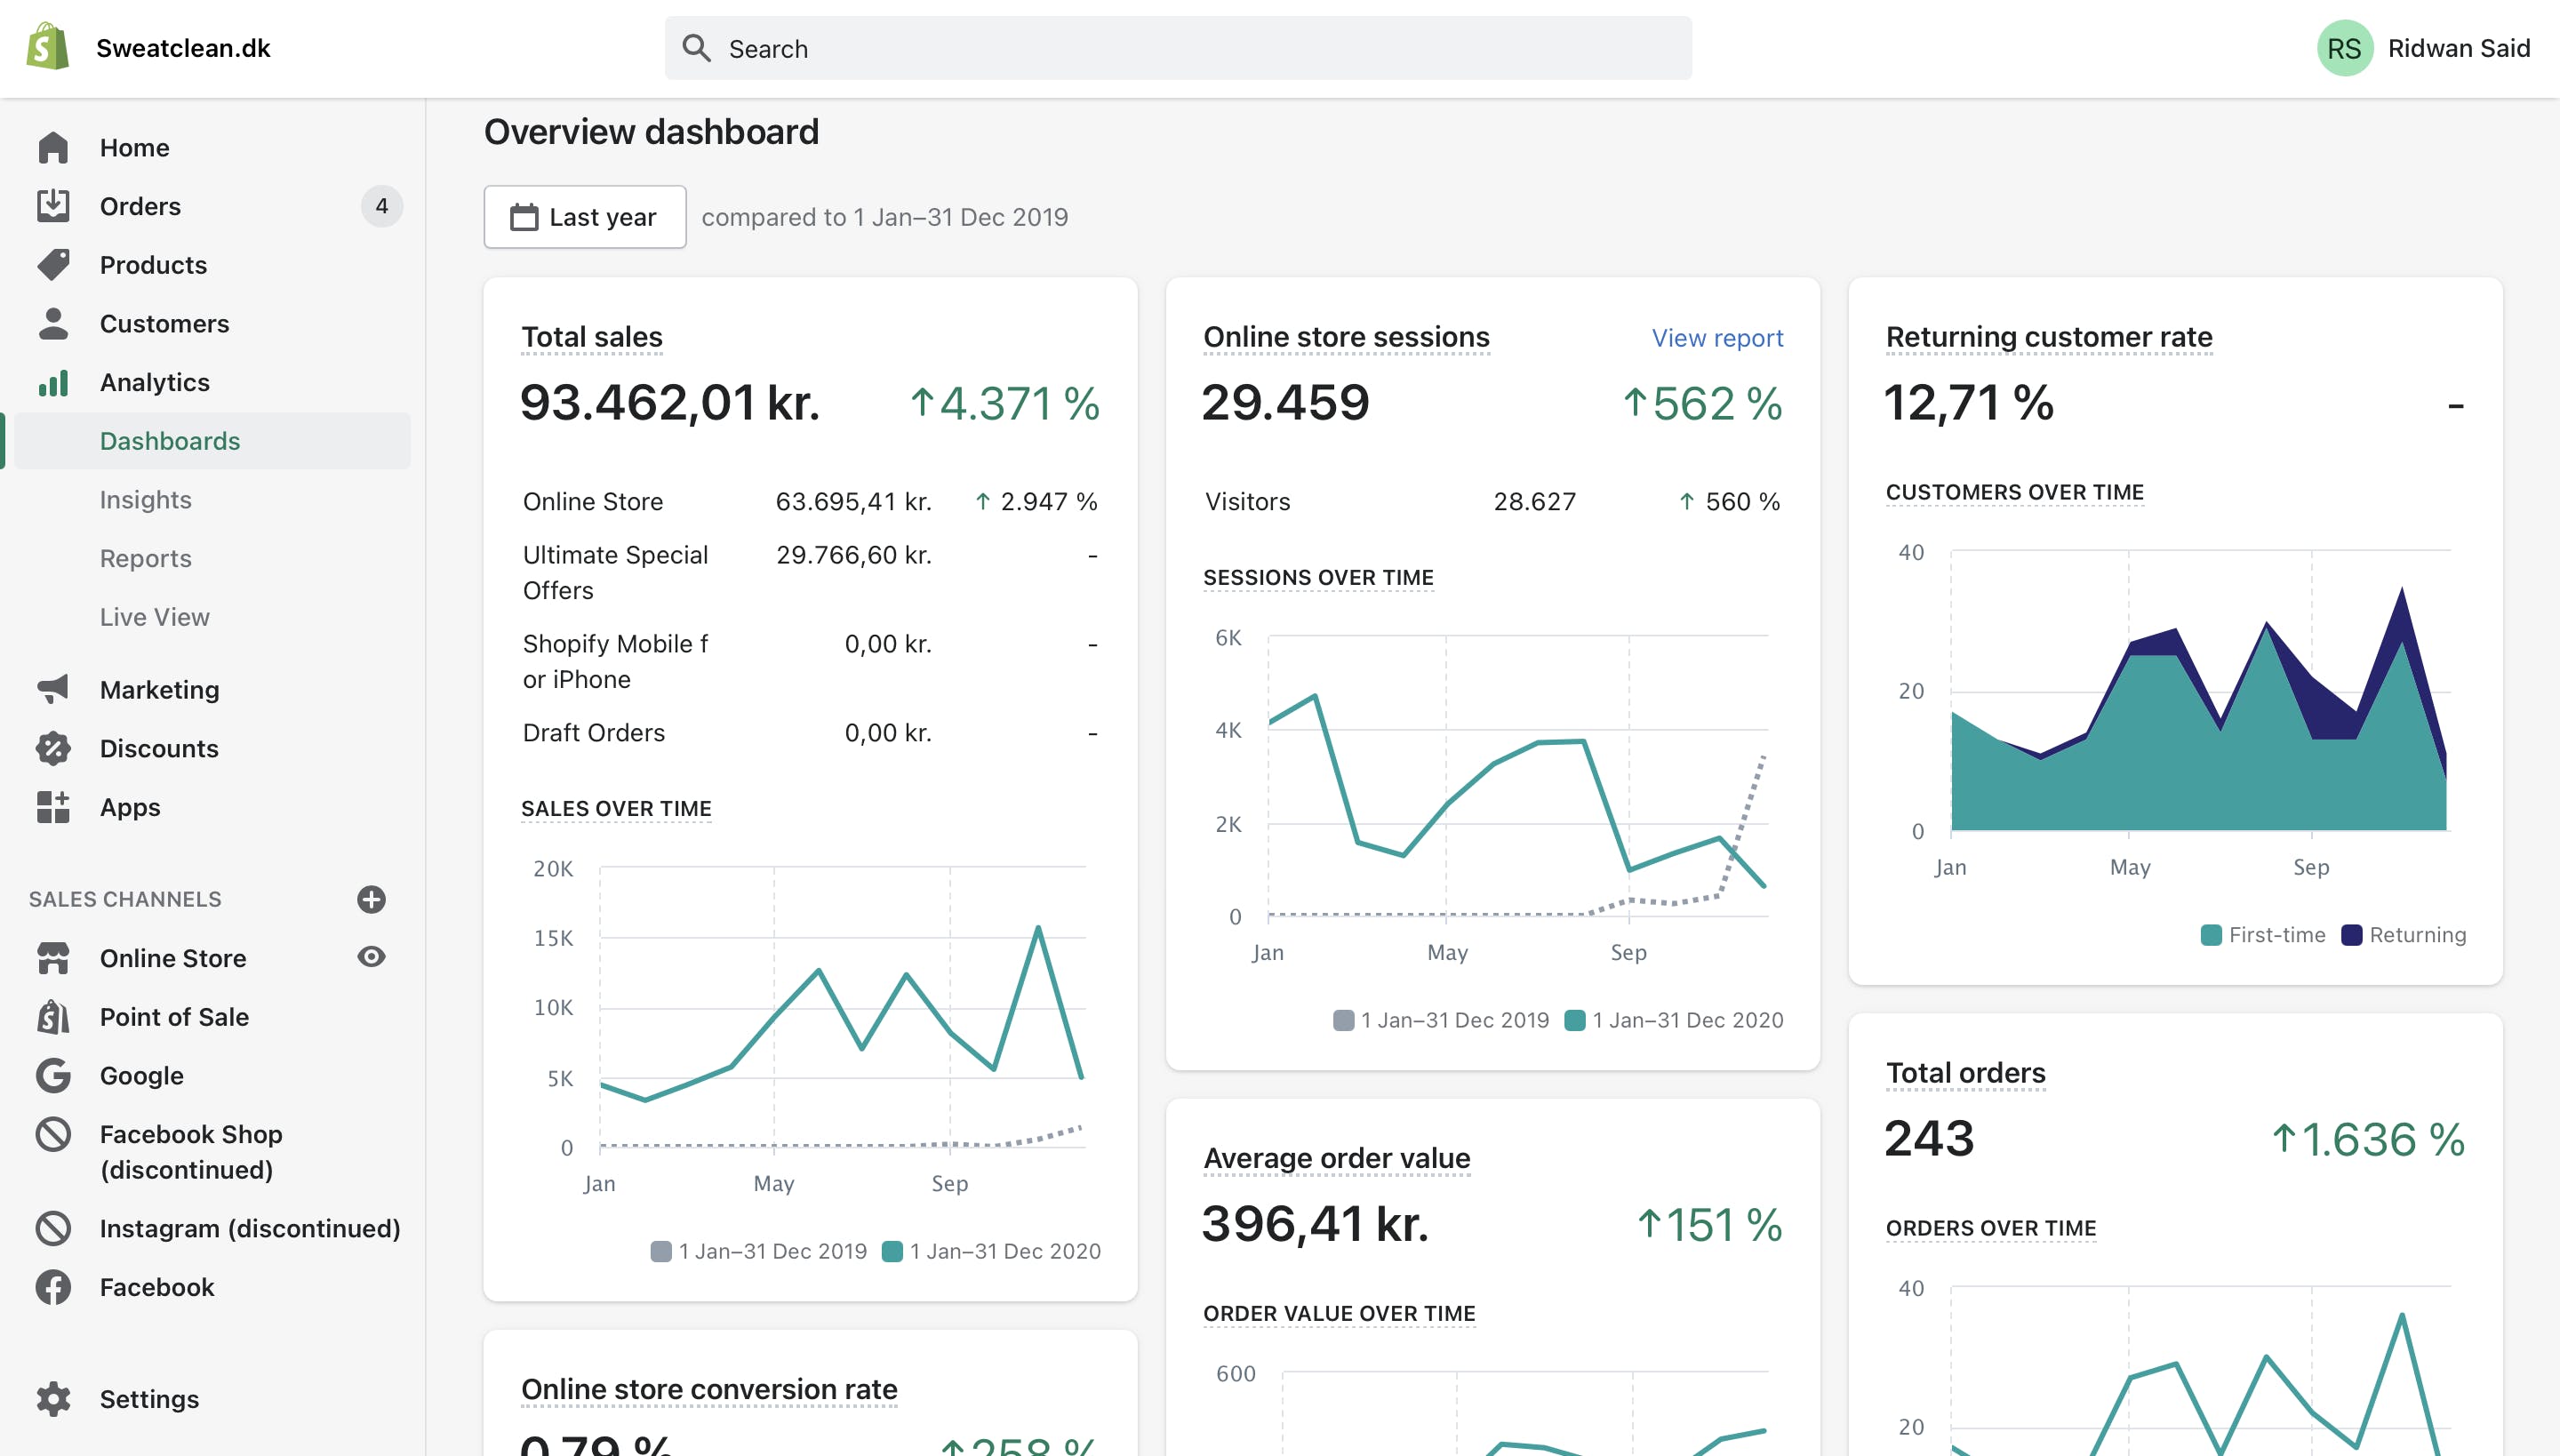Click the 2020 sales legend color swatch
The width and height of the screenshot is (2560, 1456).
coord(892,1251)
